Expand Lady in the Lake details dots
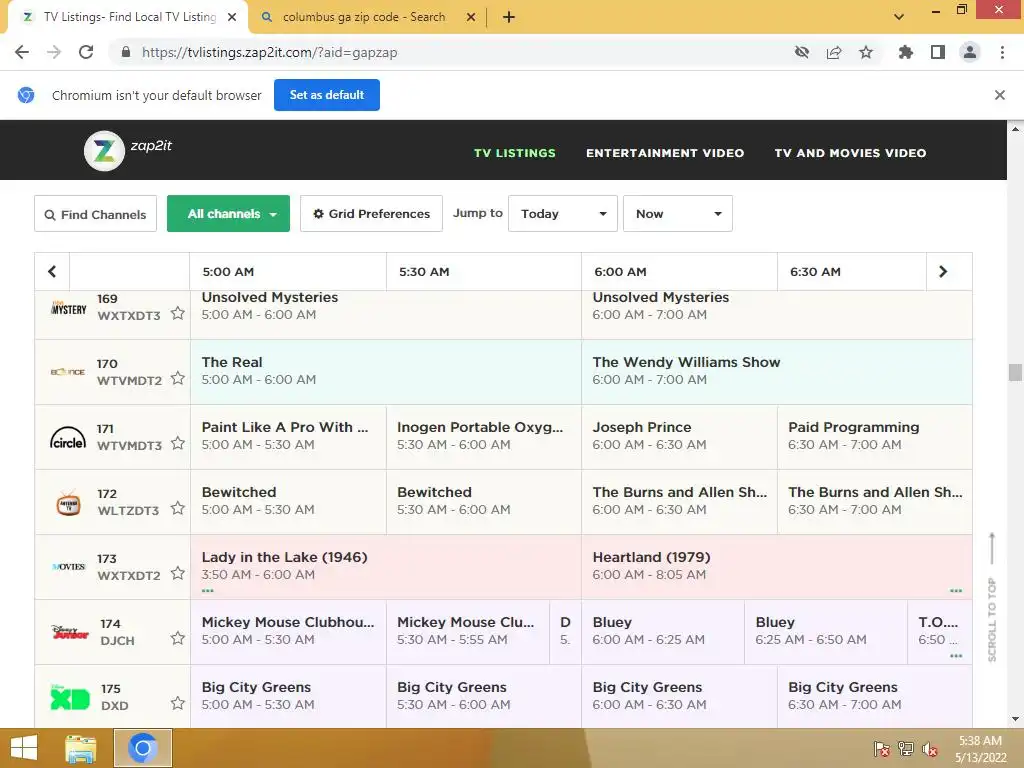The image size is (1024, 768). [x=208, y=590]
